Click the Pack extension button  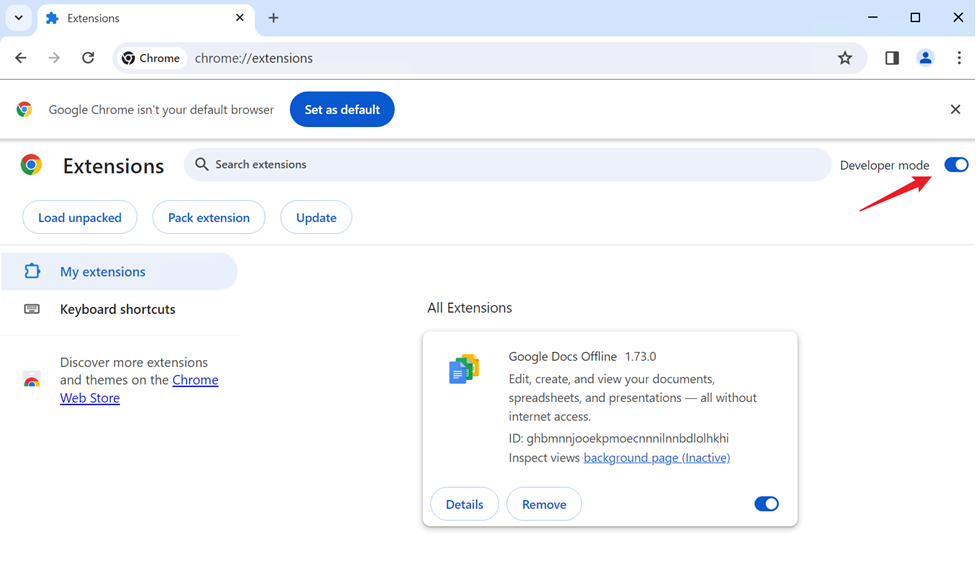click(x=208, y=217)
